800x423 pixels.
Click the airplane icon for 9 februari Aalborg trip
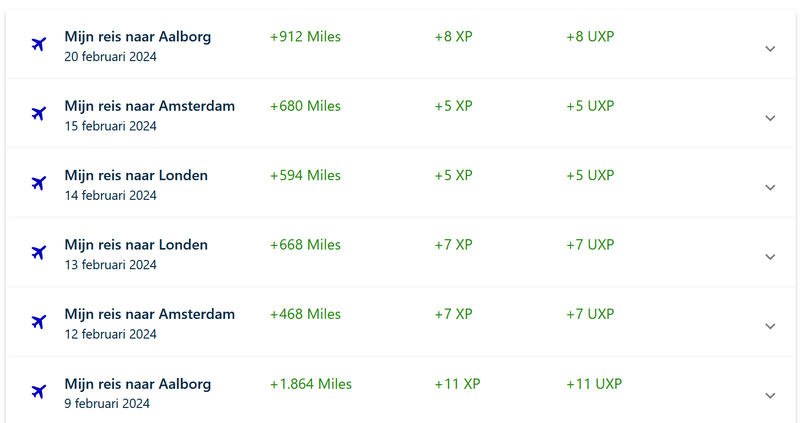[x=39, y=391]
